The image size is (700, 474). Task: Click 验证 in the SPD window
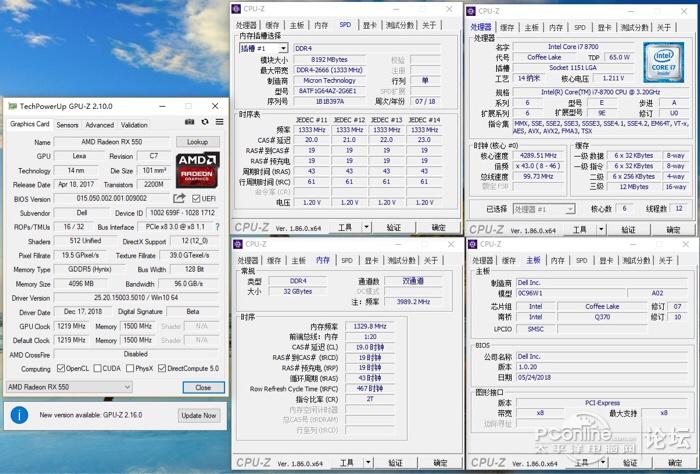point(393,228)
